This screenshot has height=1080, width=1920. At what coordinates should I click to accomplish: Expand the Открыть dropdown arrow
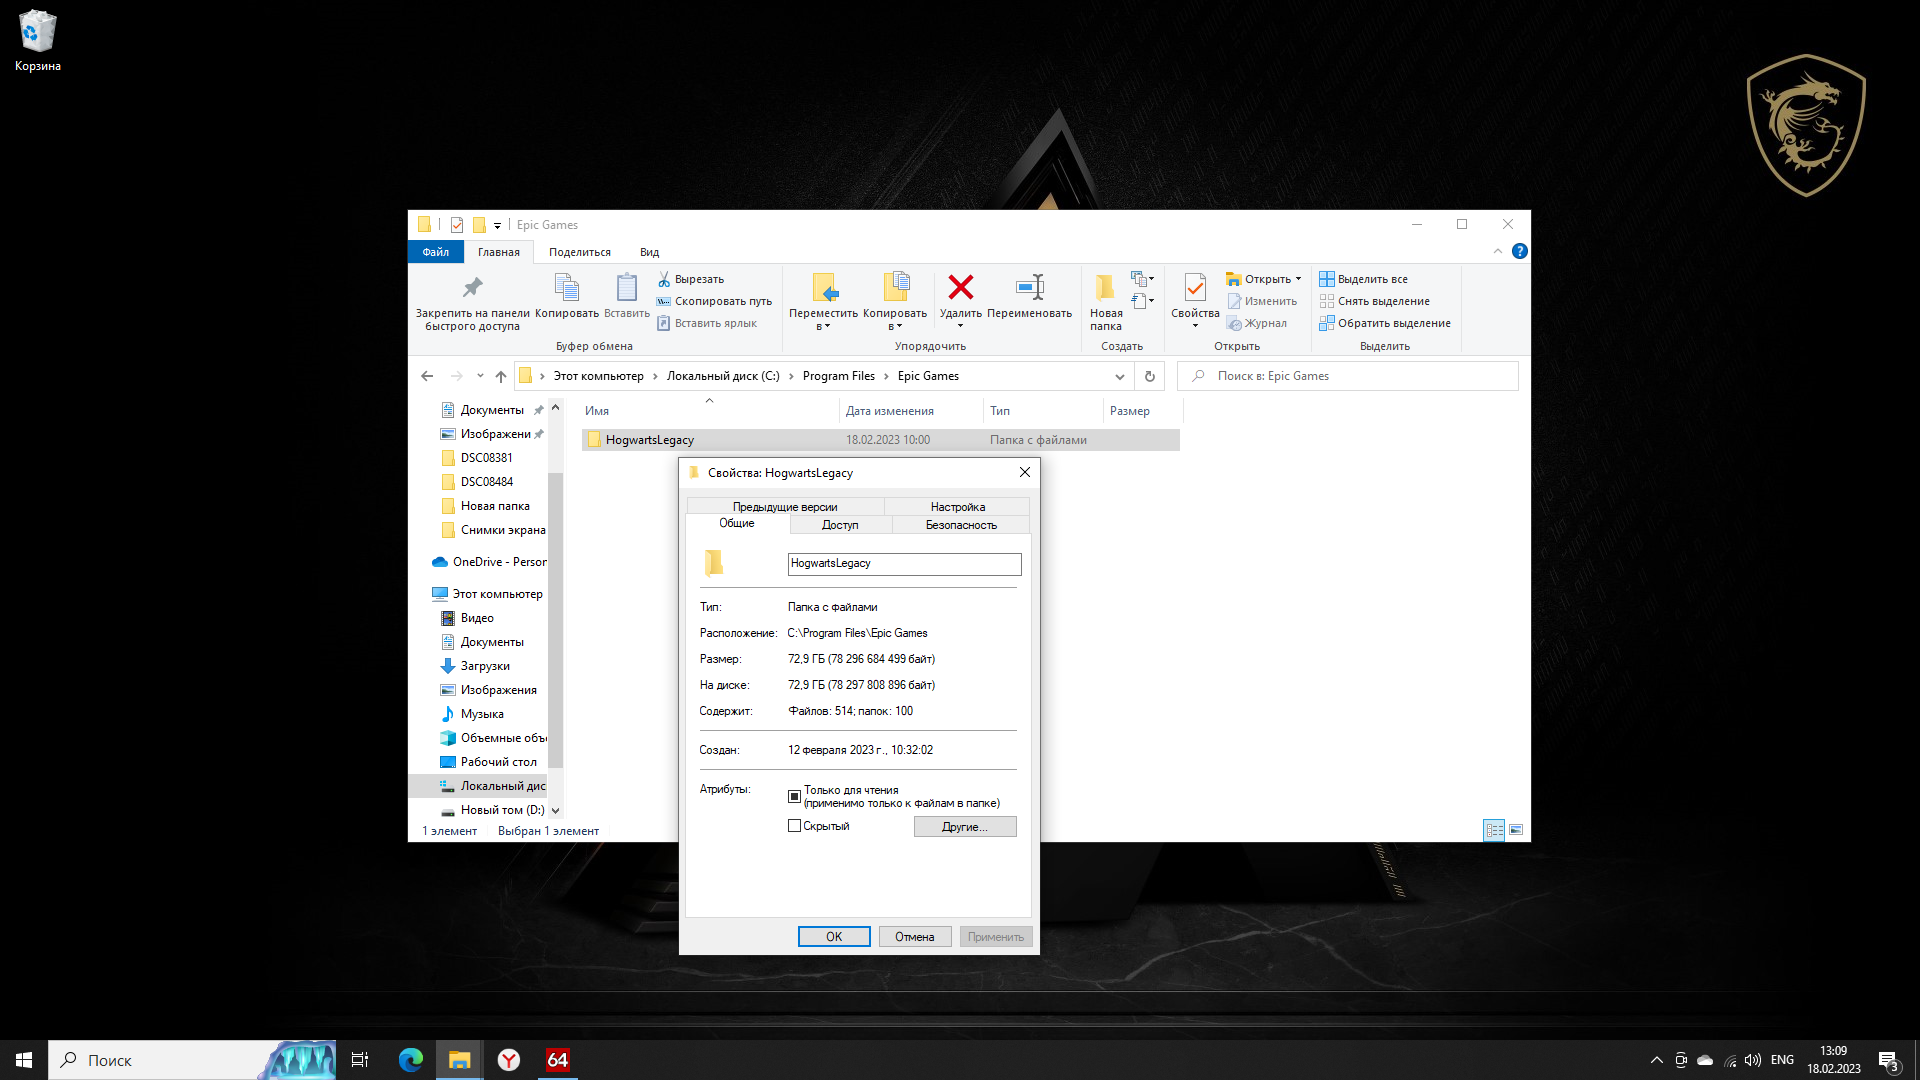[x=1299, y=279]
